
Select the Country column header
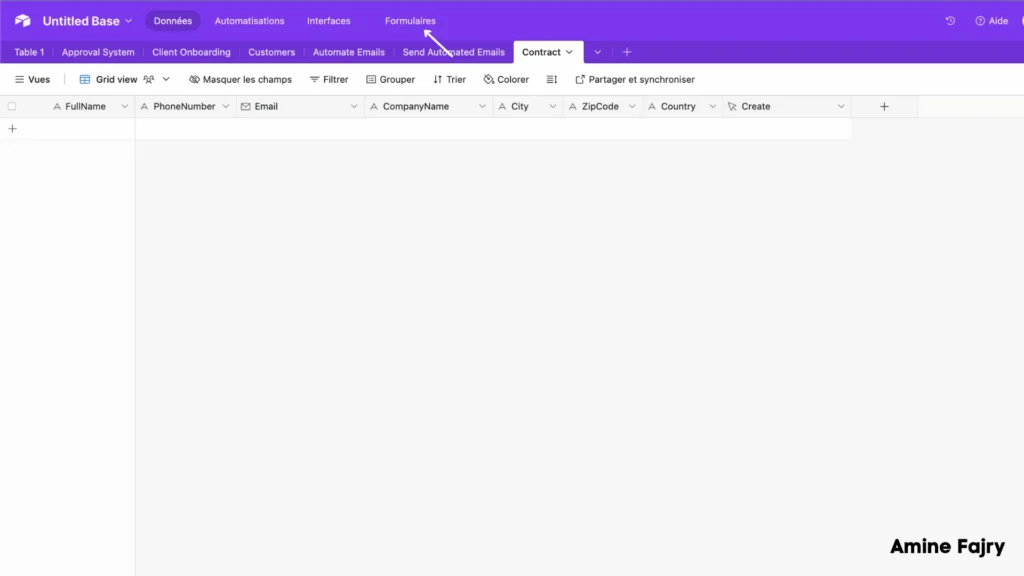(682, 106)
